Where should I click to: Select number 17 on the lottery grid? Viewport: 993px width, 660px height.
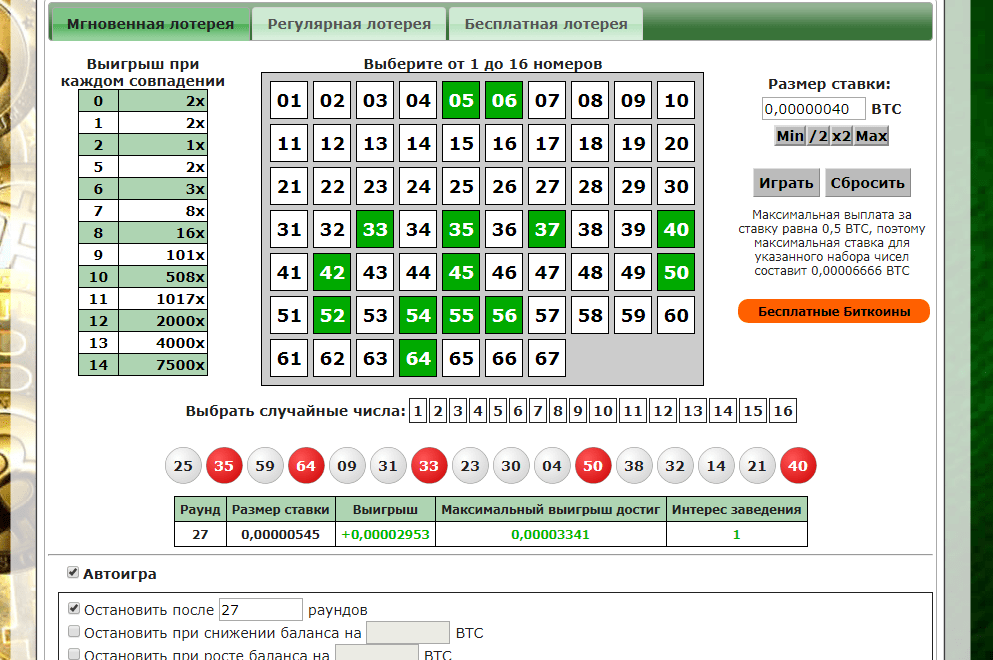point(547,143)
